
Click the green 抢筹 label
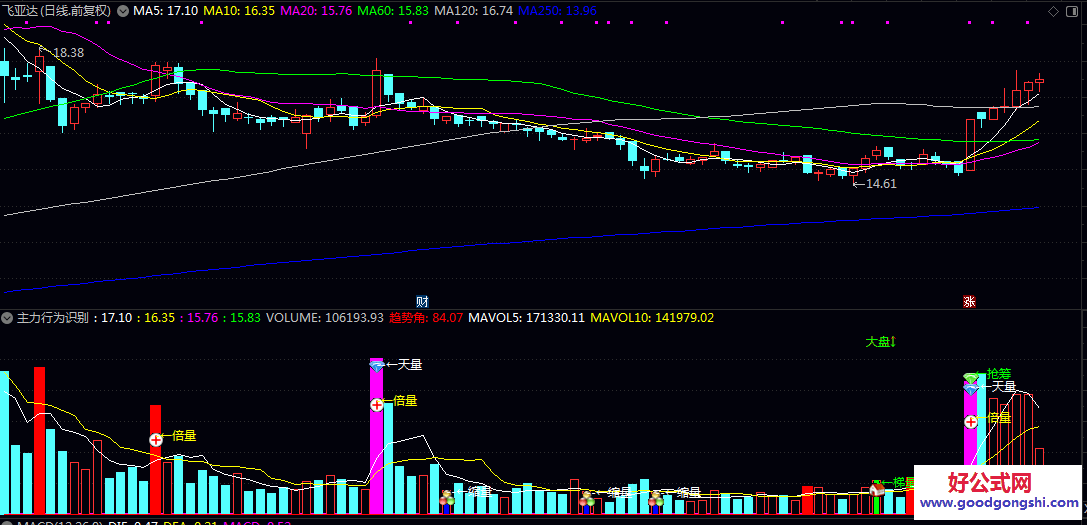pos(999,374)
